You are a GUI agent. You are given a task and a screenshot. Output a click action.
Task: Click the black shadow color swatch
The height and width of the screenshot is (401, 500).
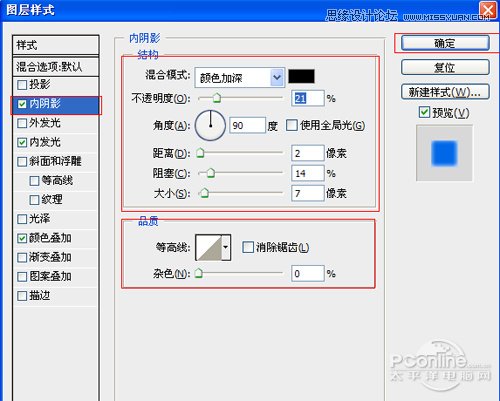301,76
